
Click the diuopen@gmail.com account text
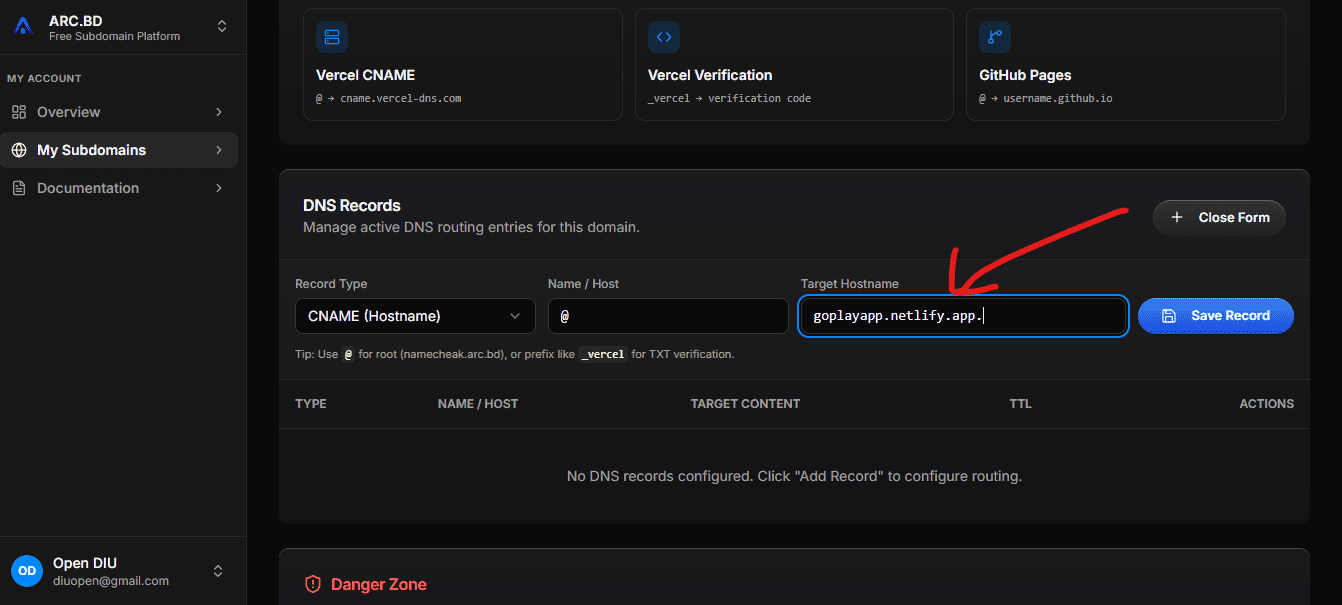(111, 581)
